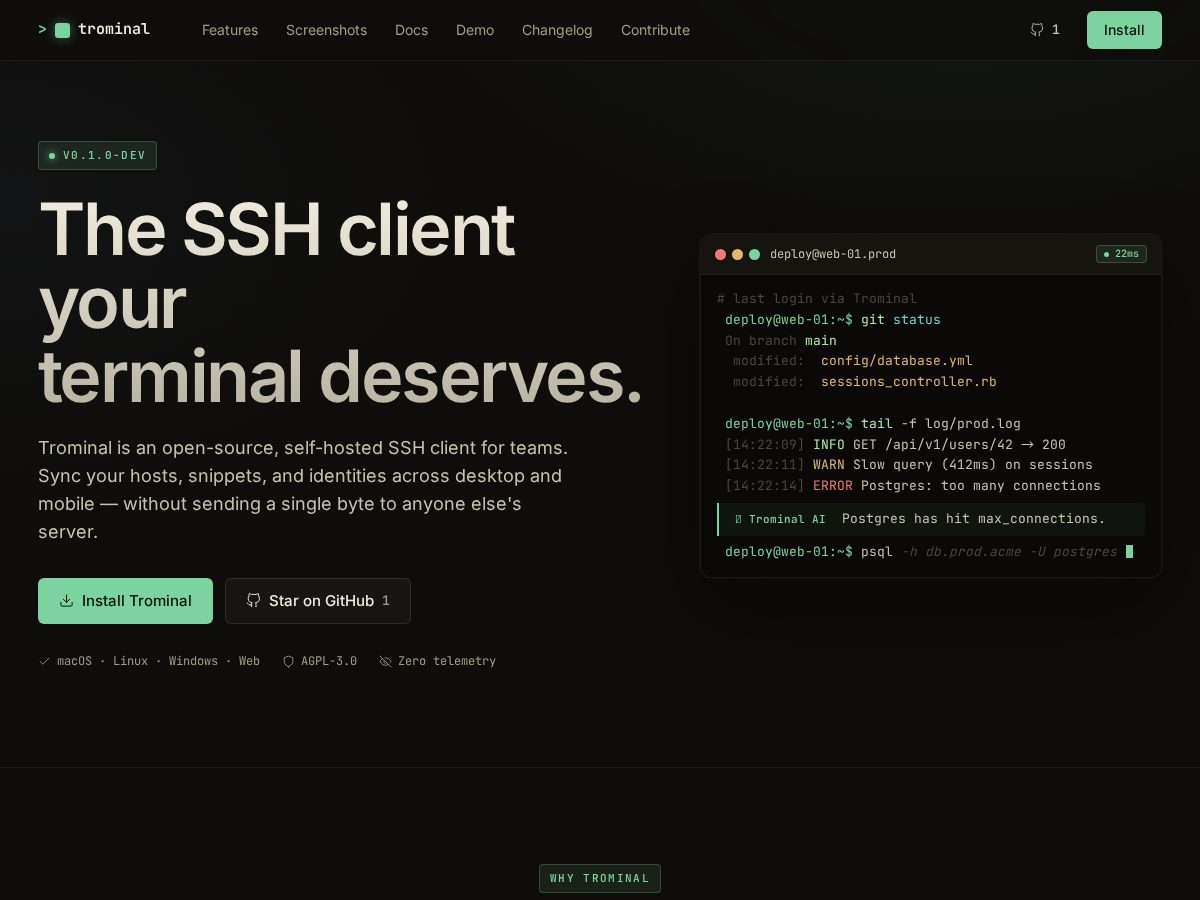Click the INFO log line
Image resolution: width=1200 pixels, height=900 pixels.
pyautogui.click(x=895, y=445)
